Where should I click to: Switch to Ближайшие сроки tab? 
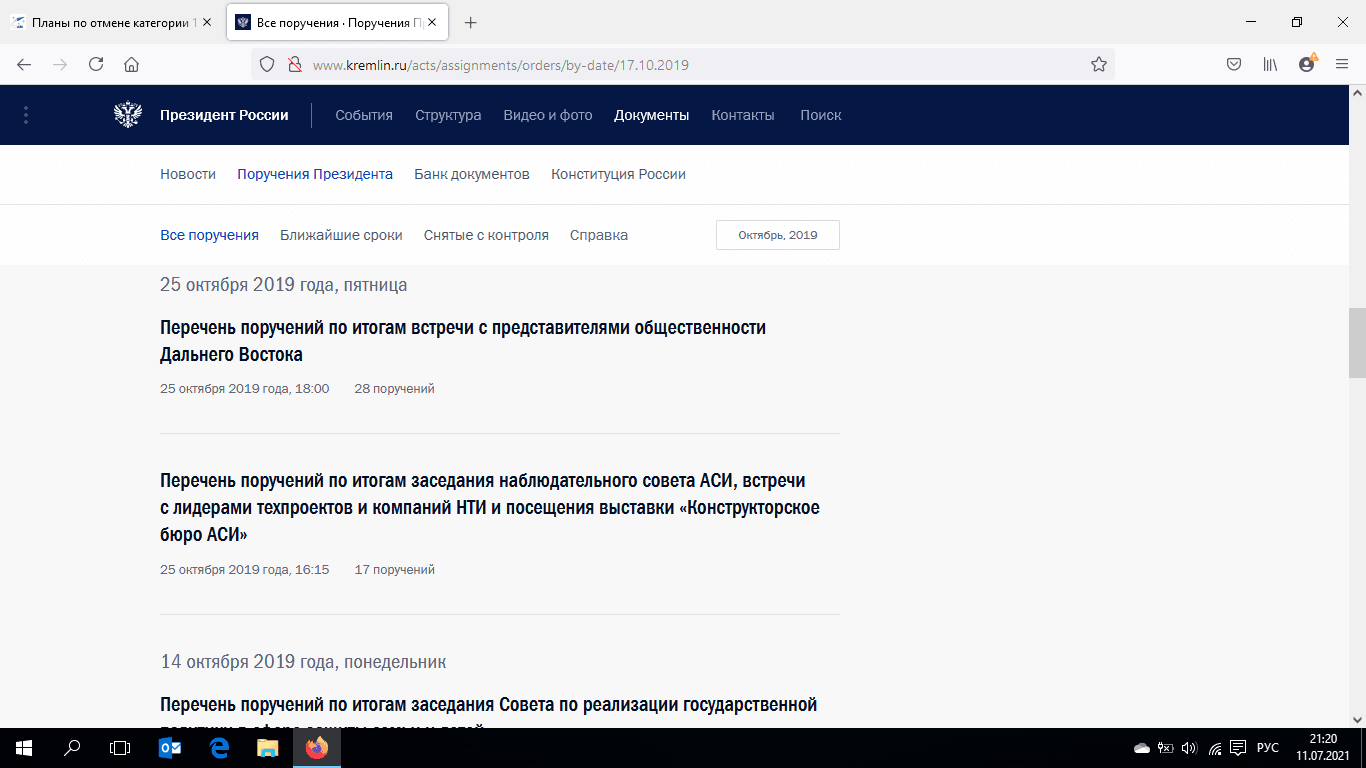pyautogui.click(x=341, y=235)
